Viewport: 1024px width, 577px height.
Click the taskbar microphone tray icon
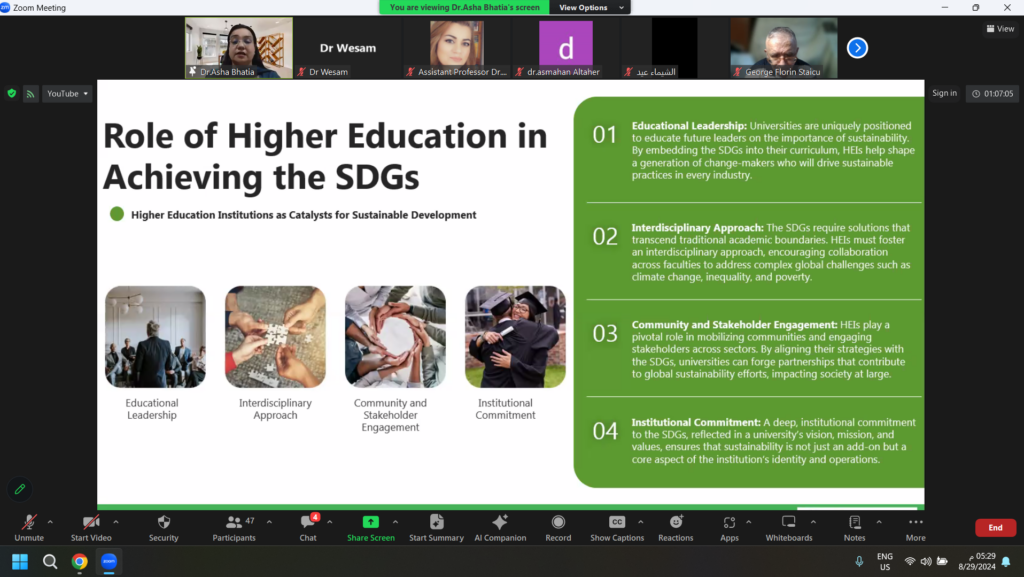[x=859, y=561]
